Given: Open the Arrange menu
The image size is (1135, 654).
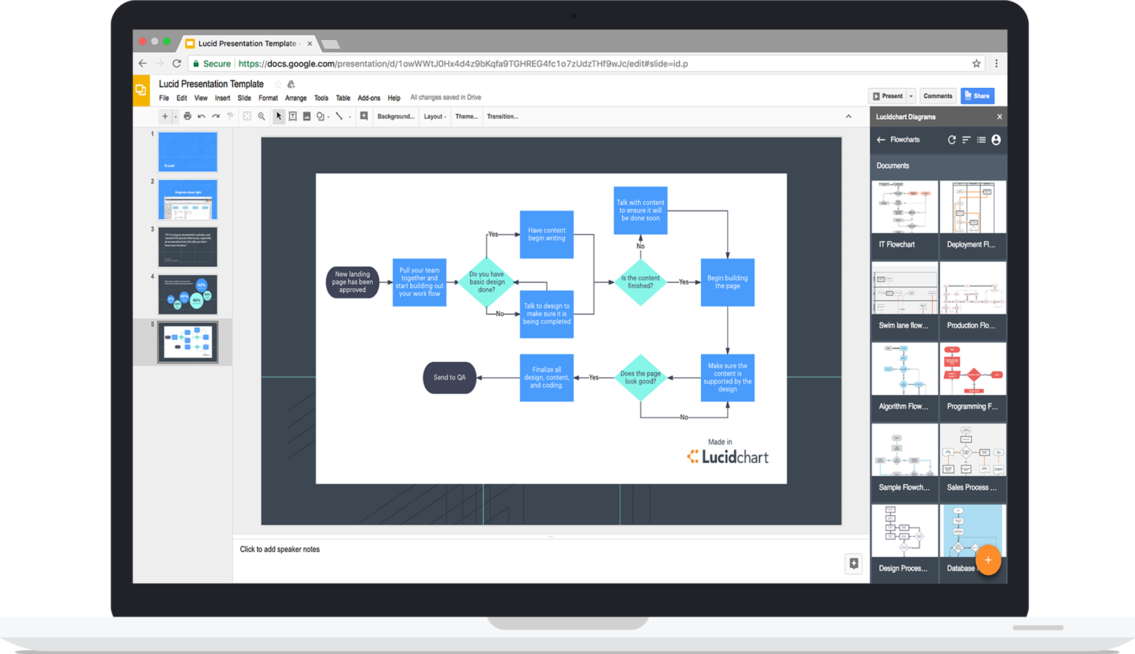Looking at the screenshot, I should pyautogui.click(x=295, y=98).
